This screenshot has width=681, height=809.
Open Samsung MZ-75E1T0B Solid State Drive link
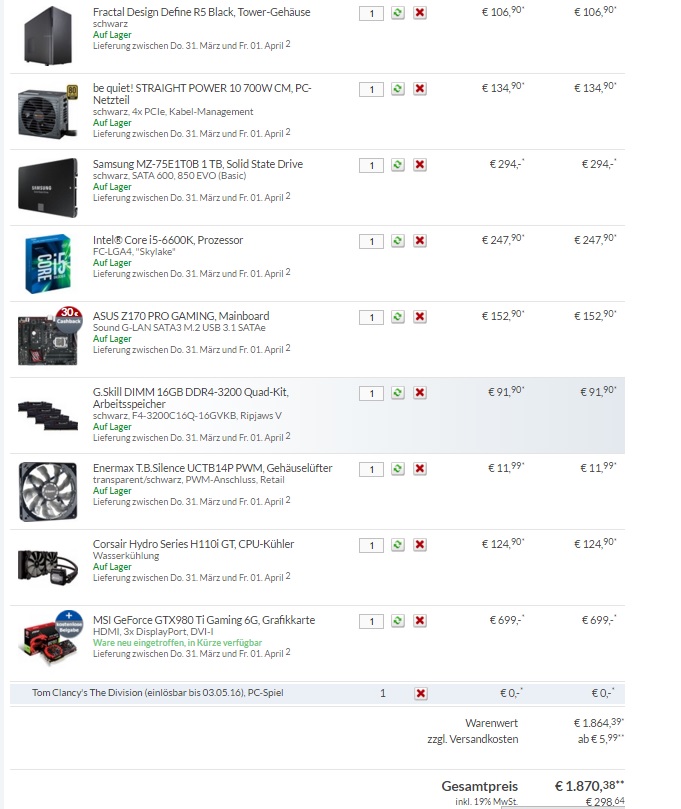(x=198, y=164)
